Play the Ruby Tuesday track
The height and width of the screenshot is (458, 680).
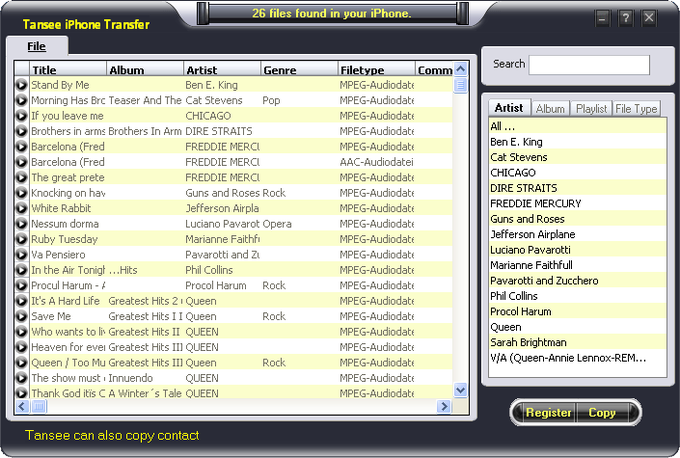pos(21,239)
